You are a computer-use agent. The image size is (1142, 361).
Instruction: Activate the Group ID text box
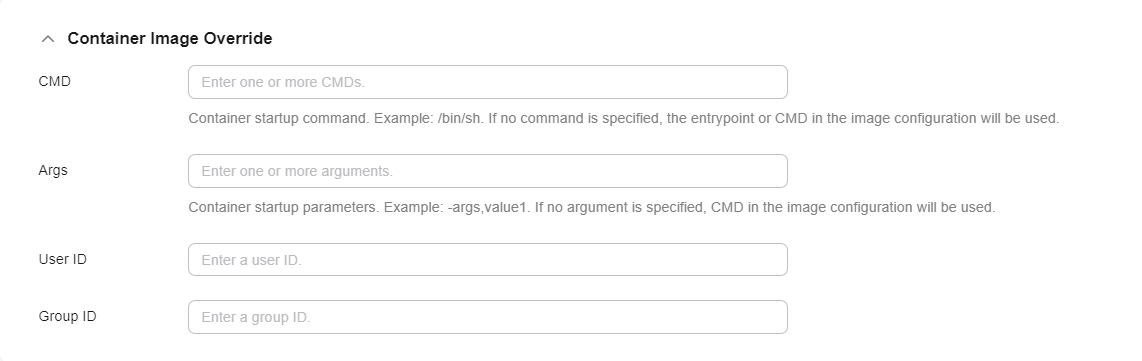tap(487, 317)
